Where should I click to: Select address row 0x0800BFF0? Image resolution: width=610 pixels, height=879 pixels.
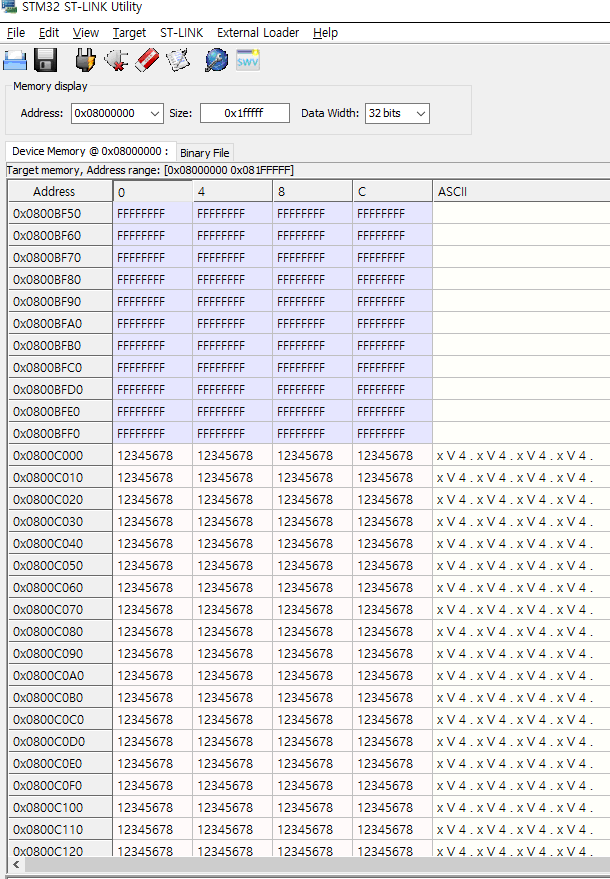(60, 433)
